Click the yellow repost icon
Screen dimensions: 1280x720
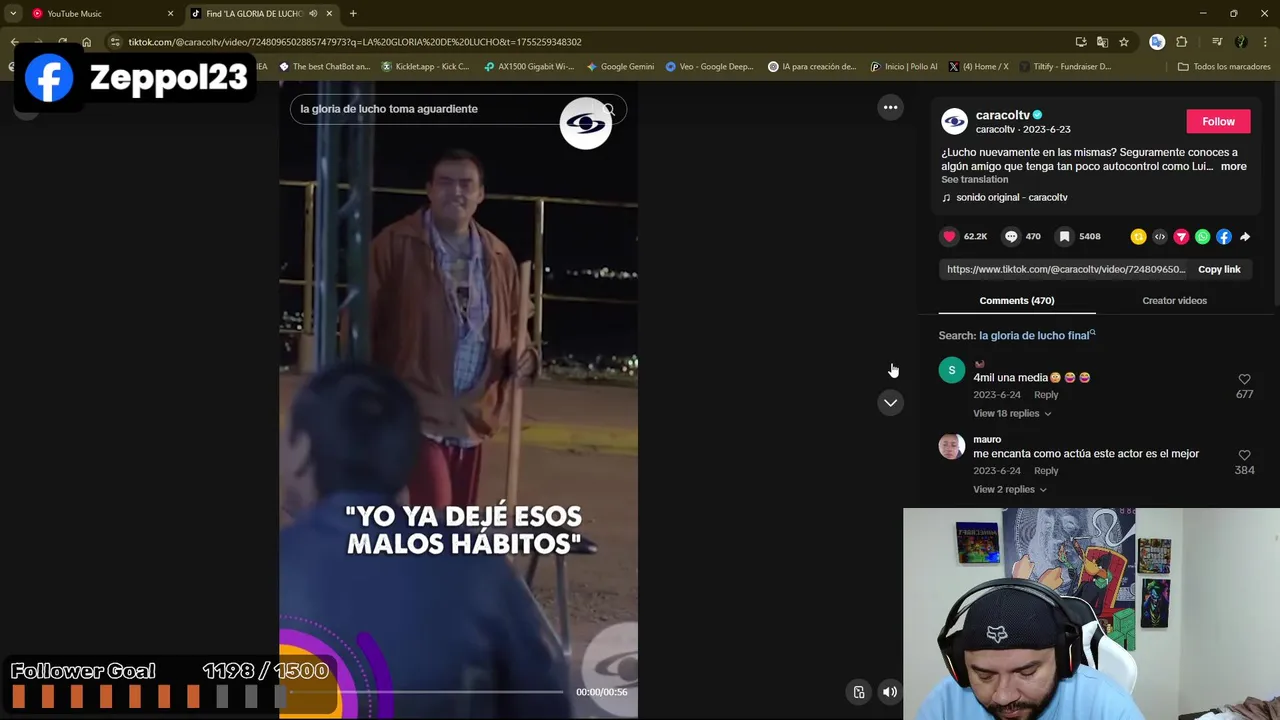(x=1138, y=237)
